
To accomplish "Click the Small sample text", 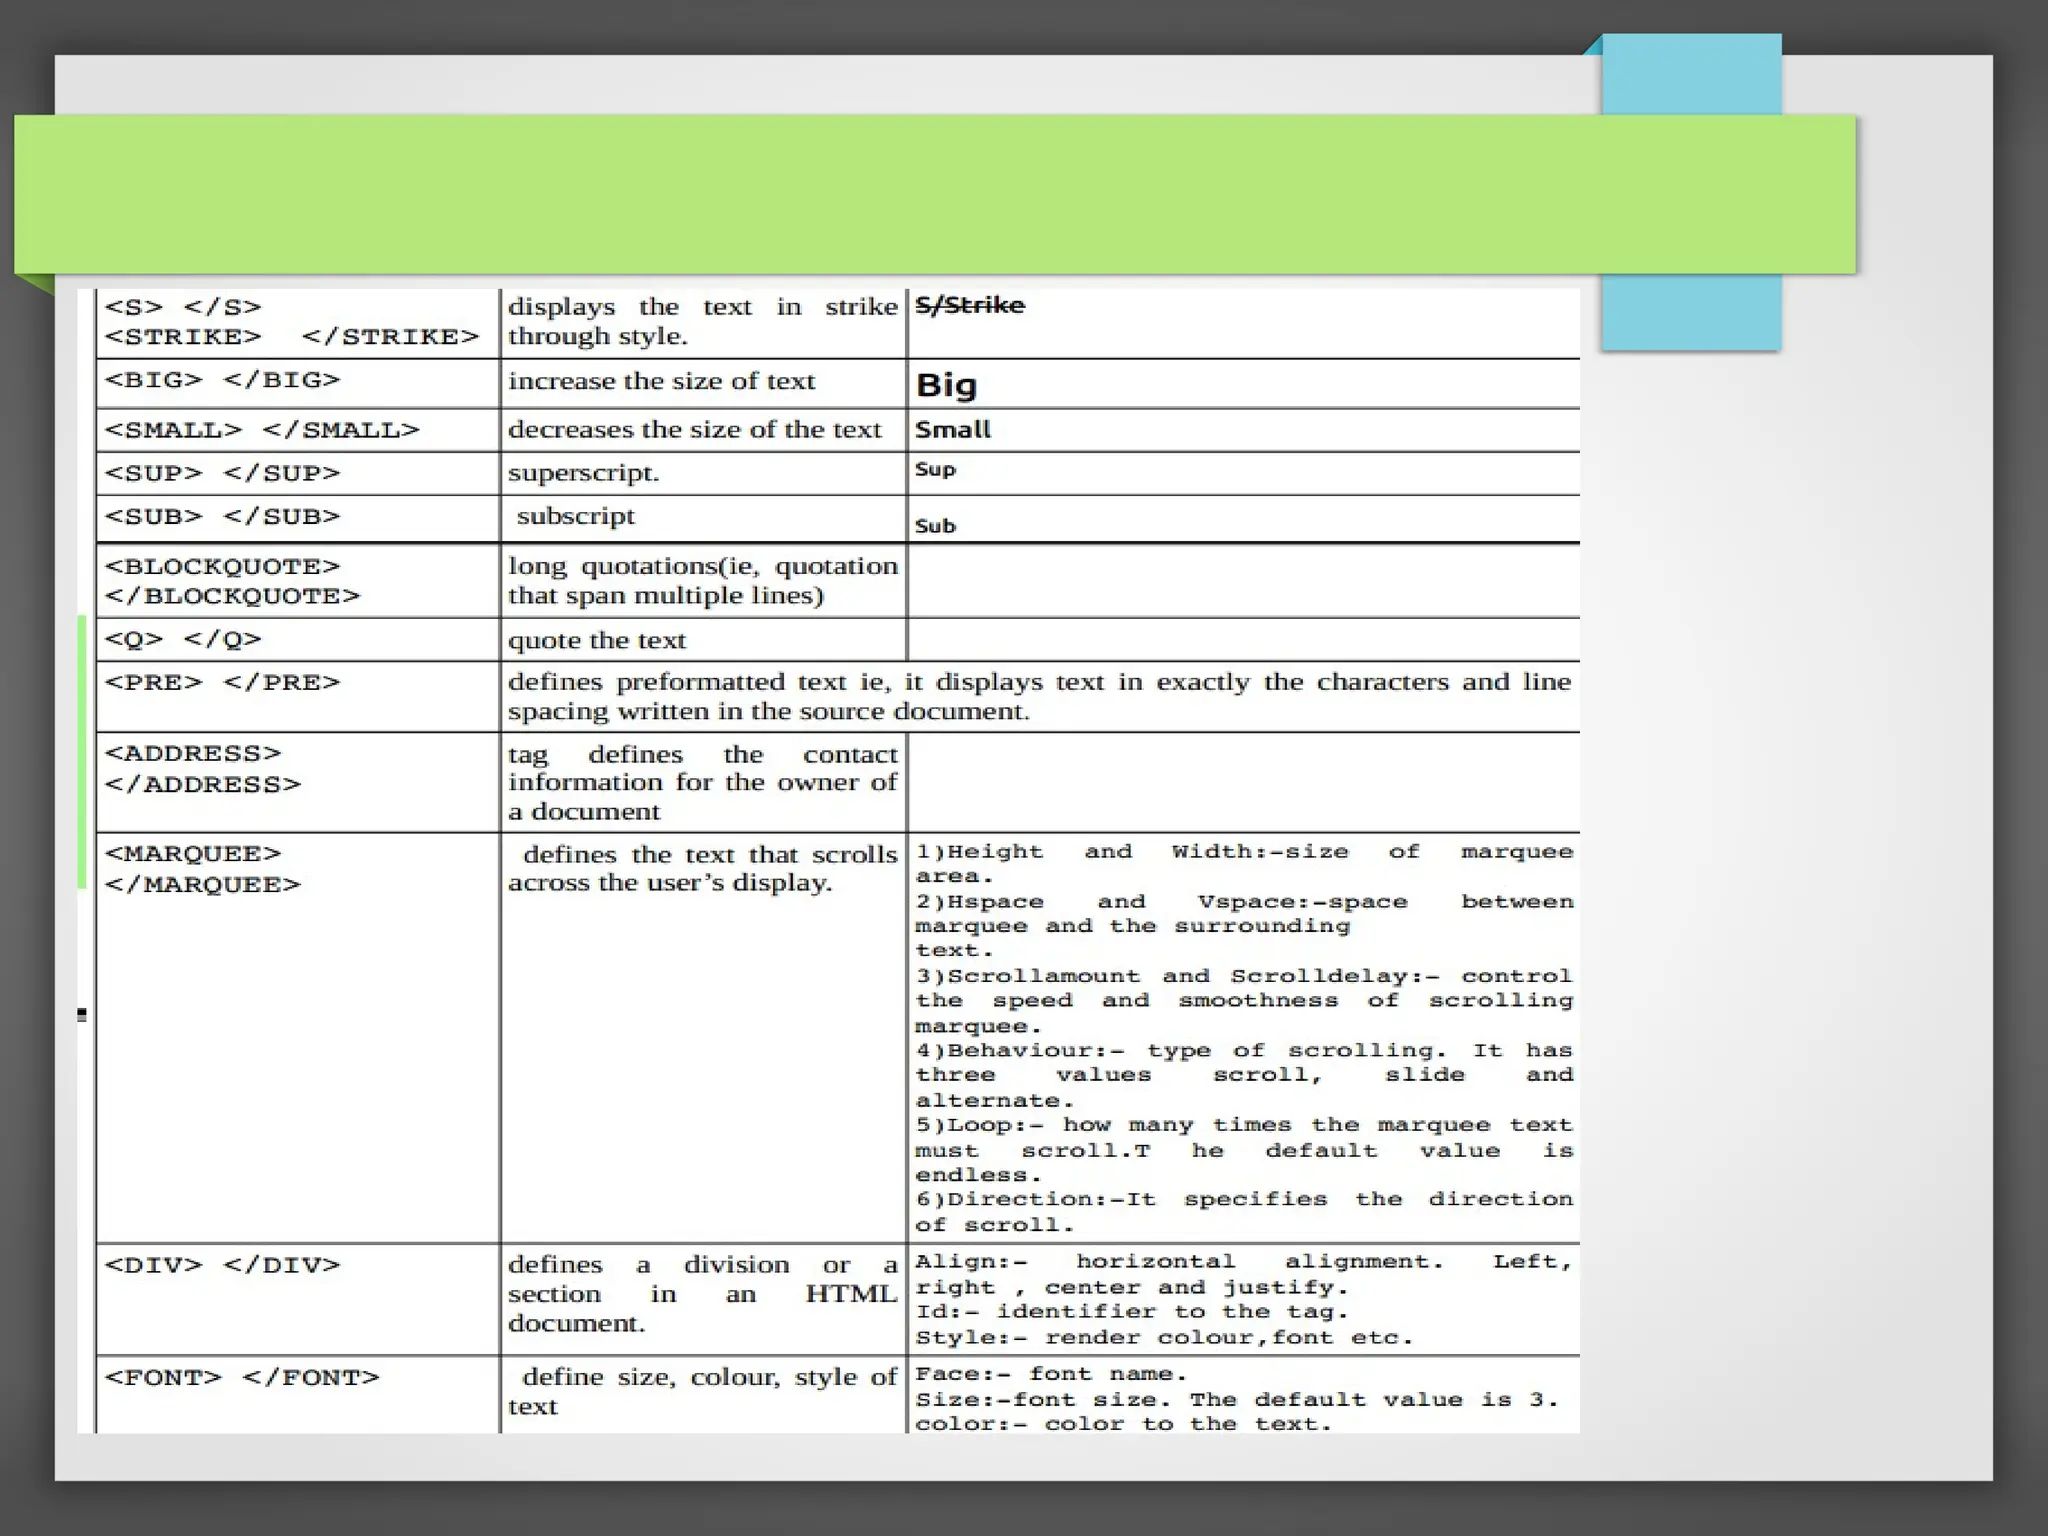I will (952, 430).
